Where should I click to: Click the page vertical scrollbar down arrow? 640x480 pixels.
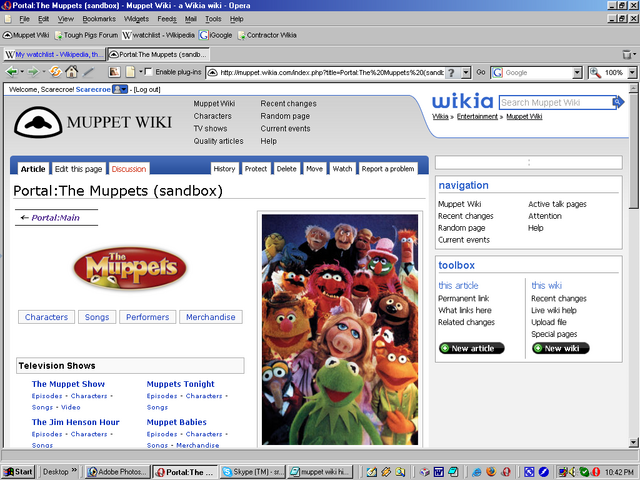633,442
